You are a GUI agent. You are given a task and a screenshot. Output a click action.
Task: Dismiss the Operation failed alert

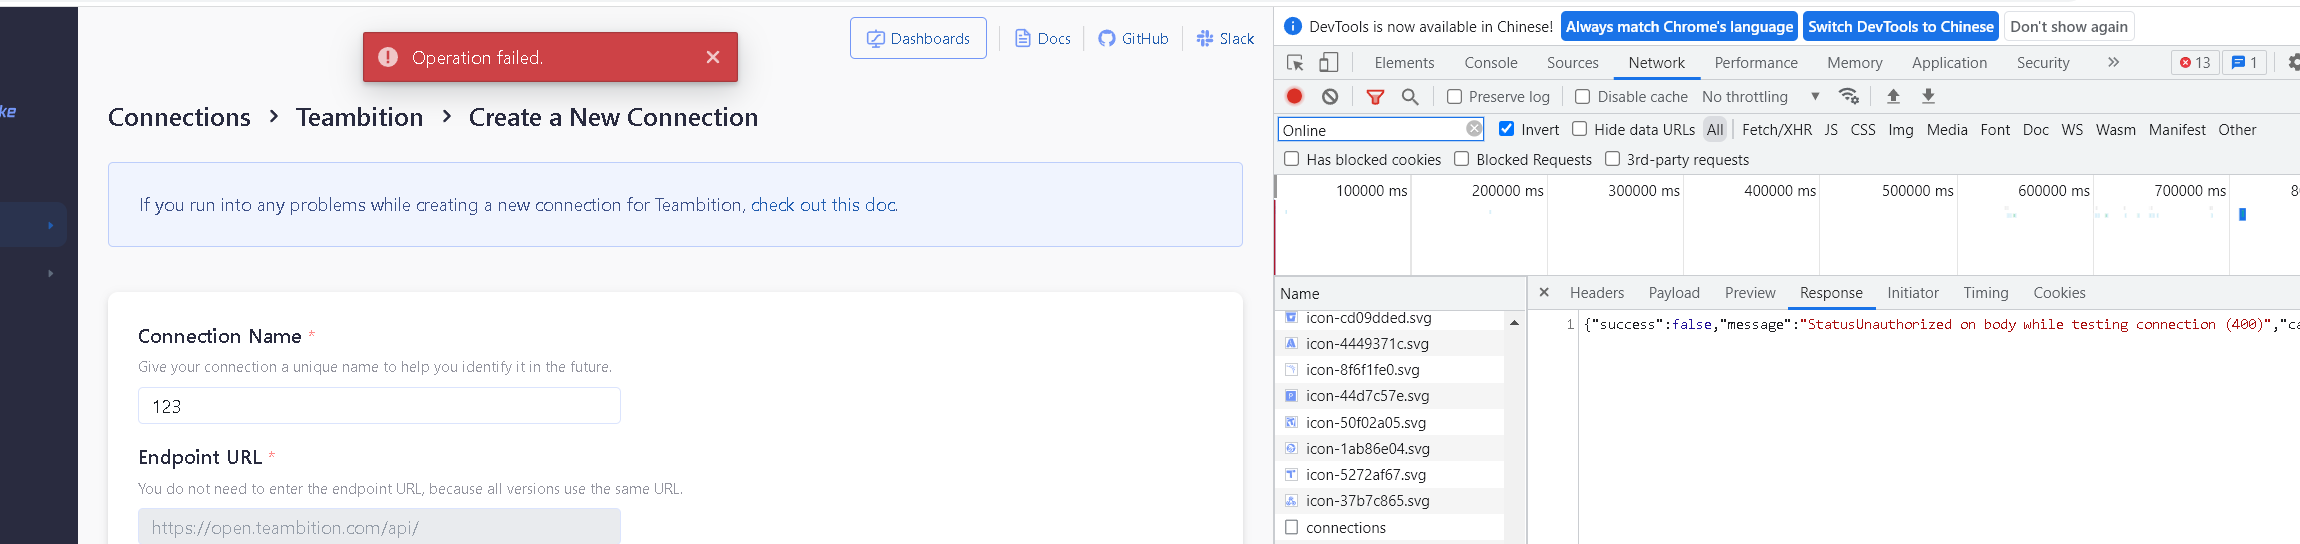713,57
